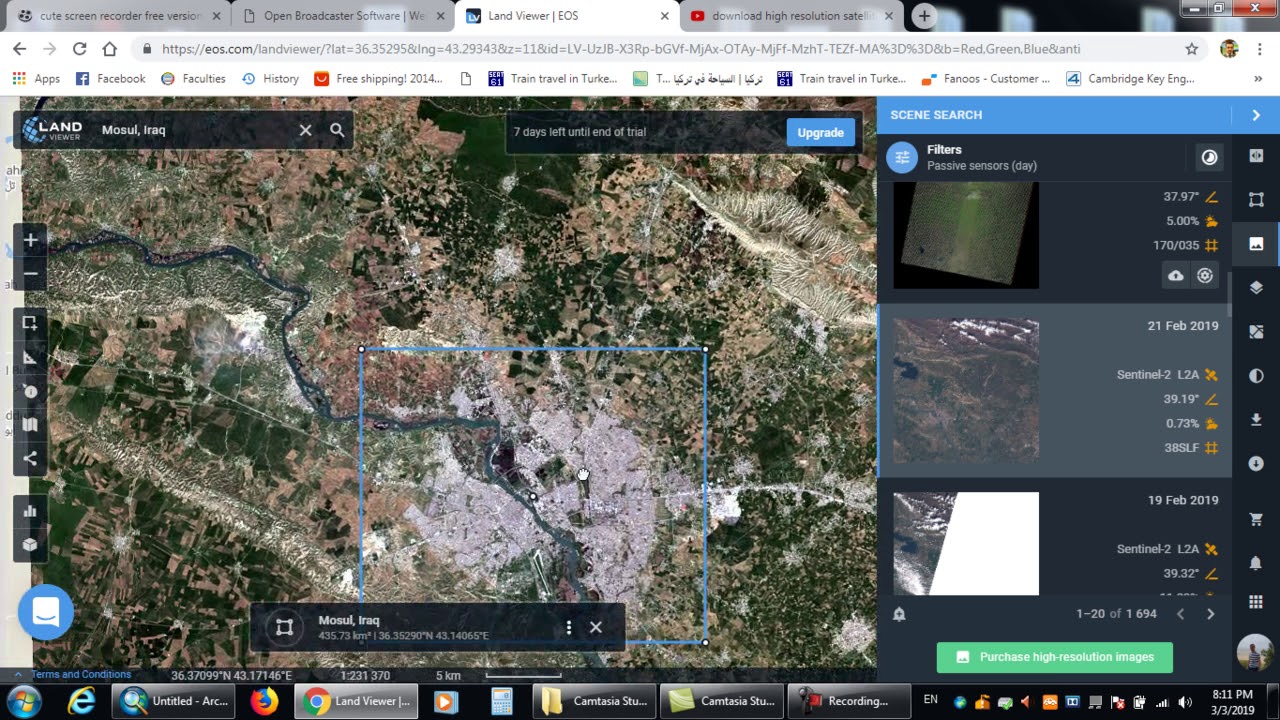Open the comparison slider tool in sidebar
Screen dimensions: 1280x720
(x=1256, y=156)
